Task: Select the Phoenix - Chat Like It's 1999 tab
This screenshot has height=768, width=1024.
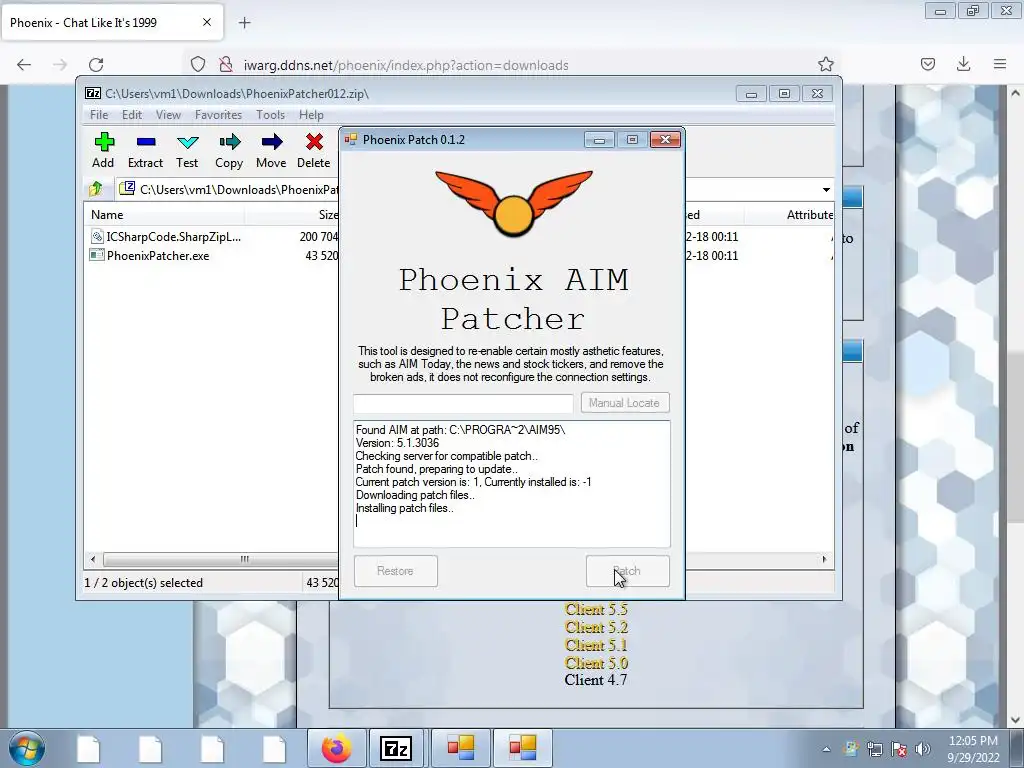Action: pos(112,23)
